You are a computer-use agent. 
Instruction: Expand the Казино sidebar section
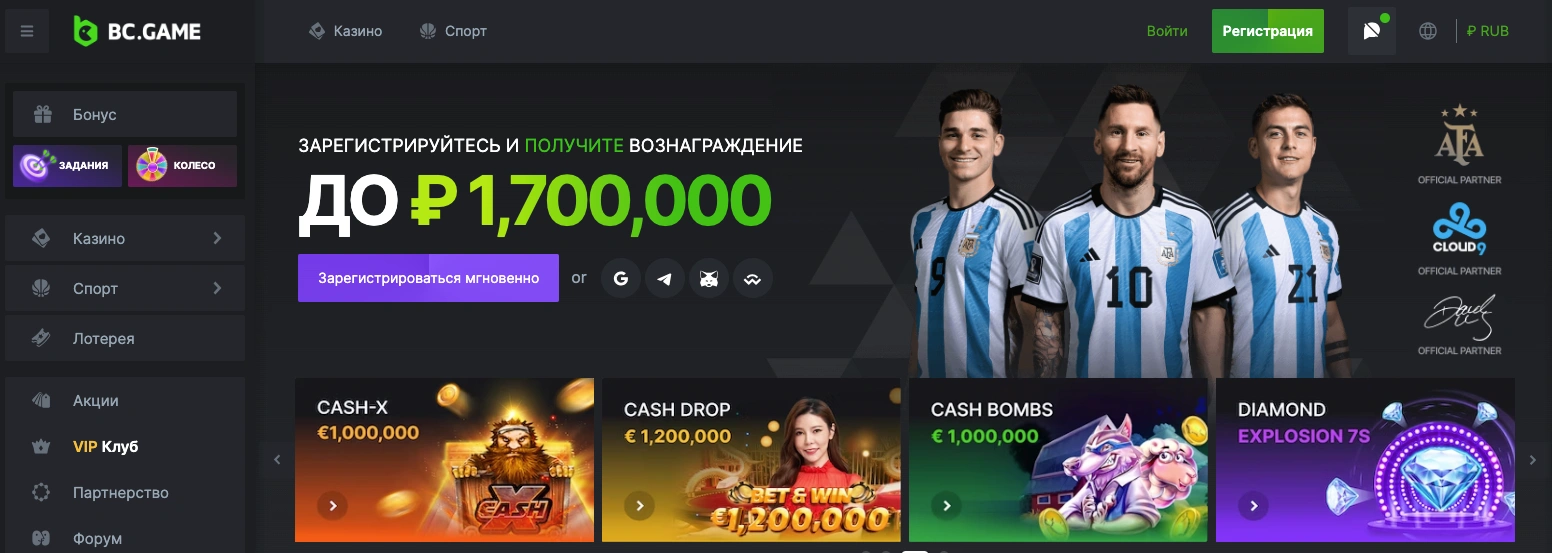coord(125,239)
